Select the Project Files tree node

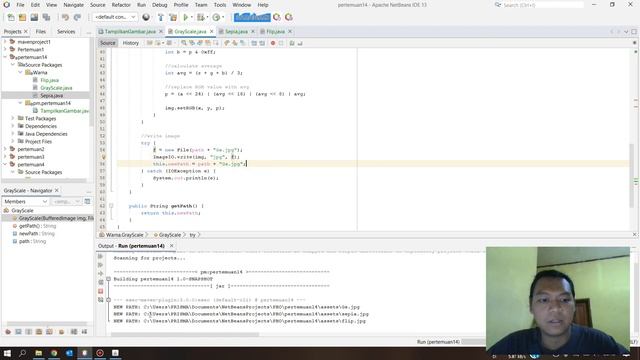tap(38, 142)
